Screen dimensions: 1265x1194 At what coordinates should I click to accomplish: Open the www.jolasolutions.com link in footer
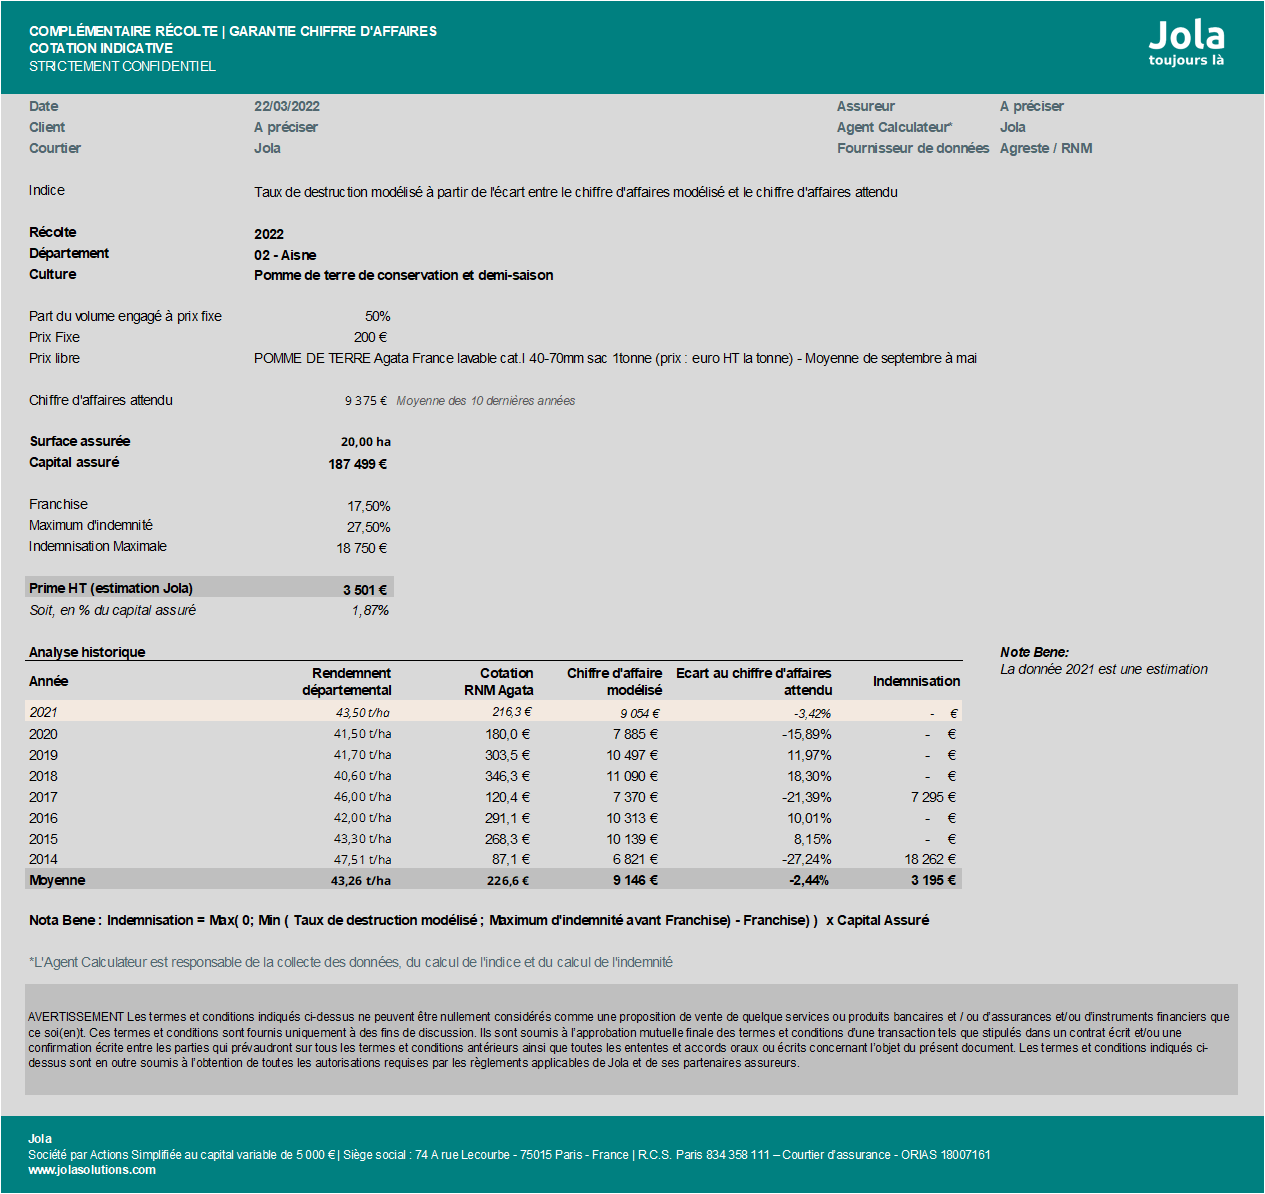coord(92,1170)
